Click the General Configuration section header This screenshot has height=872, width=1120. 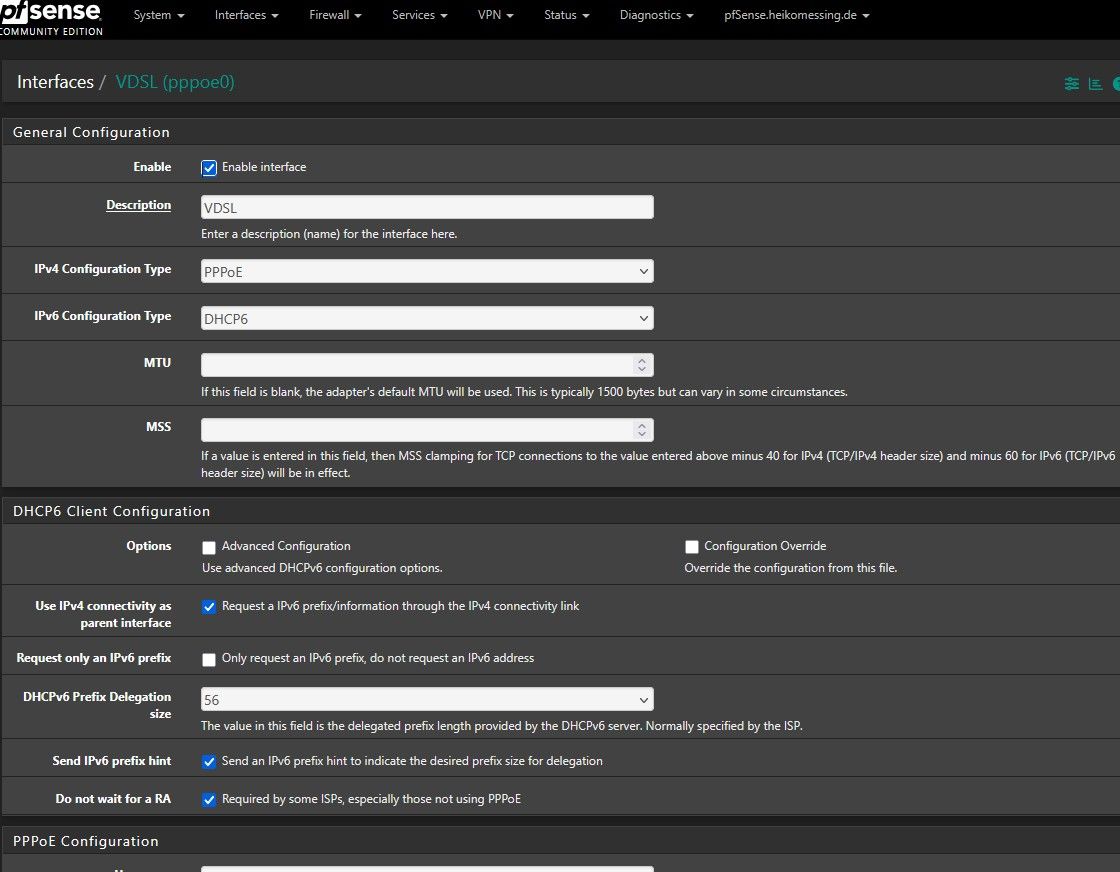(x=561, y=132)
